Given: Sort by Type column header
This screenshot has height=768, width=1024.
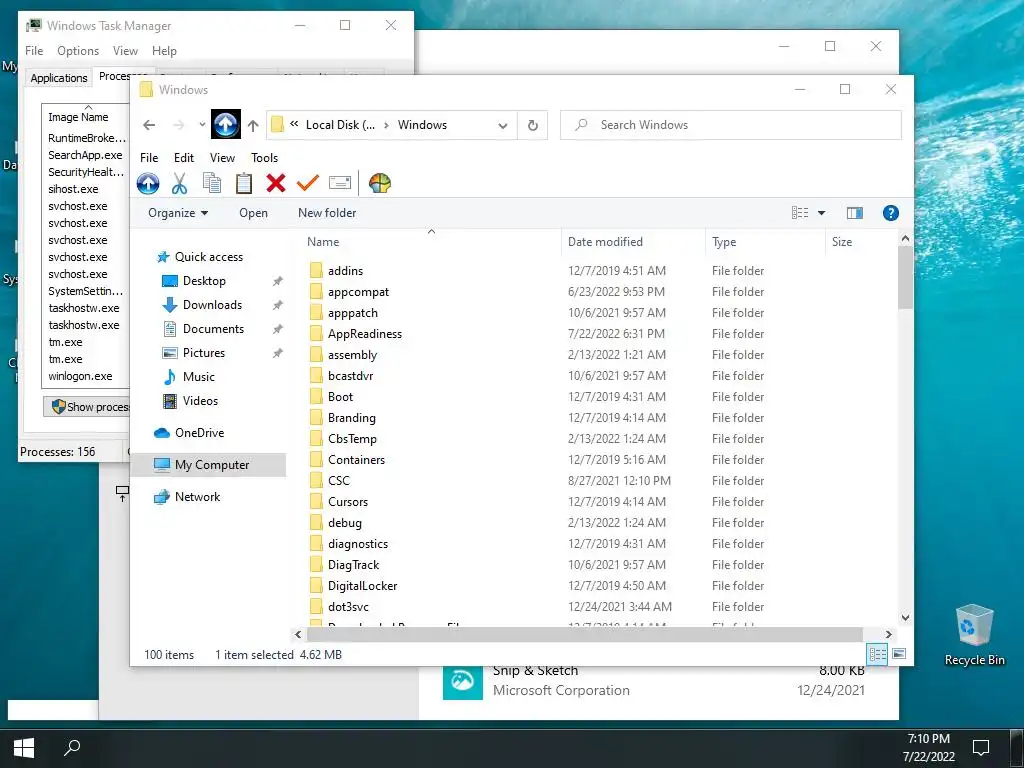Looking at the screenshot, I should tap(765, 242).
